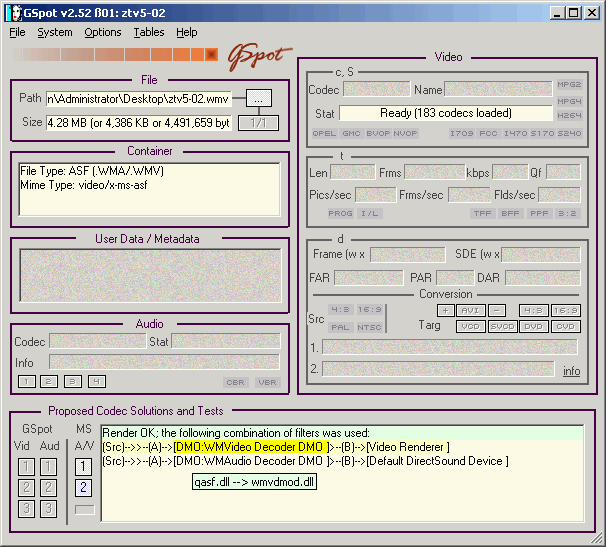The width and height of the screenshot is (606, 547).
Task: Select the VCD target button
Action: [x=470, y=327]
